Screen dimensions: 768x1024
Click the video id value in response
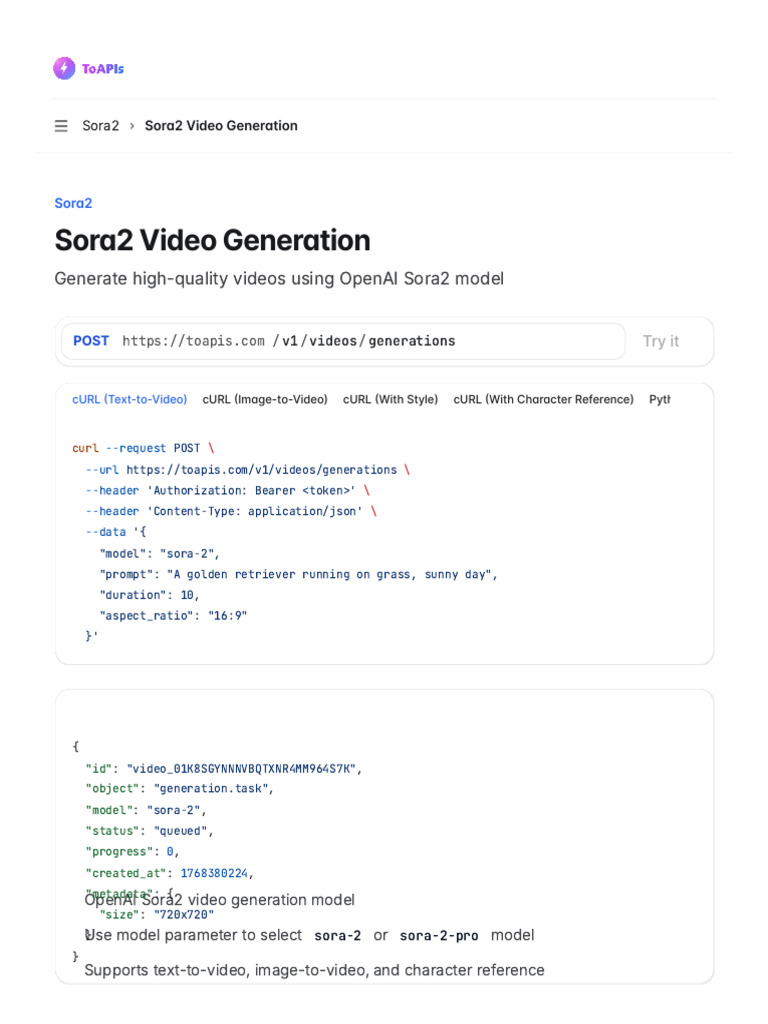pyautogui.click(x=241, y=769)
